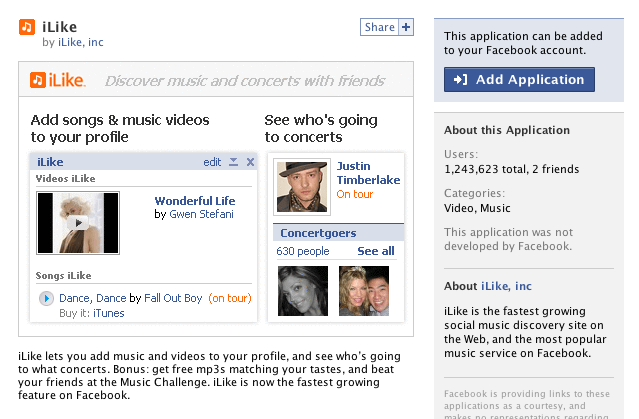Viewport: 639px width, 419px height.
Task: Click the iLike banner logo
Action: point(58,80)
